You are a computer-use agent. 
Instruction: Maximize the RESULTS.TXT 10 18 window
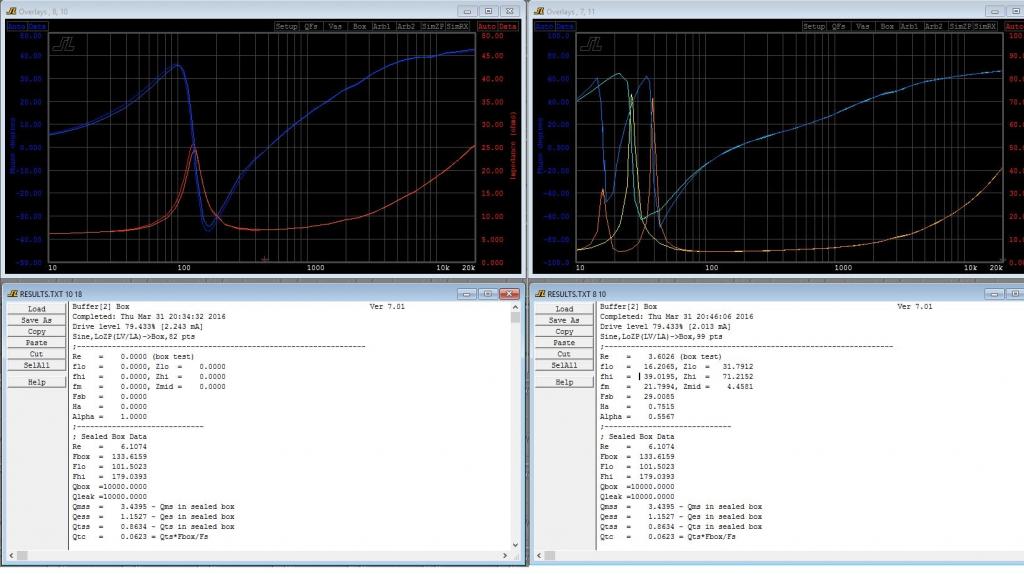[488, 294]
